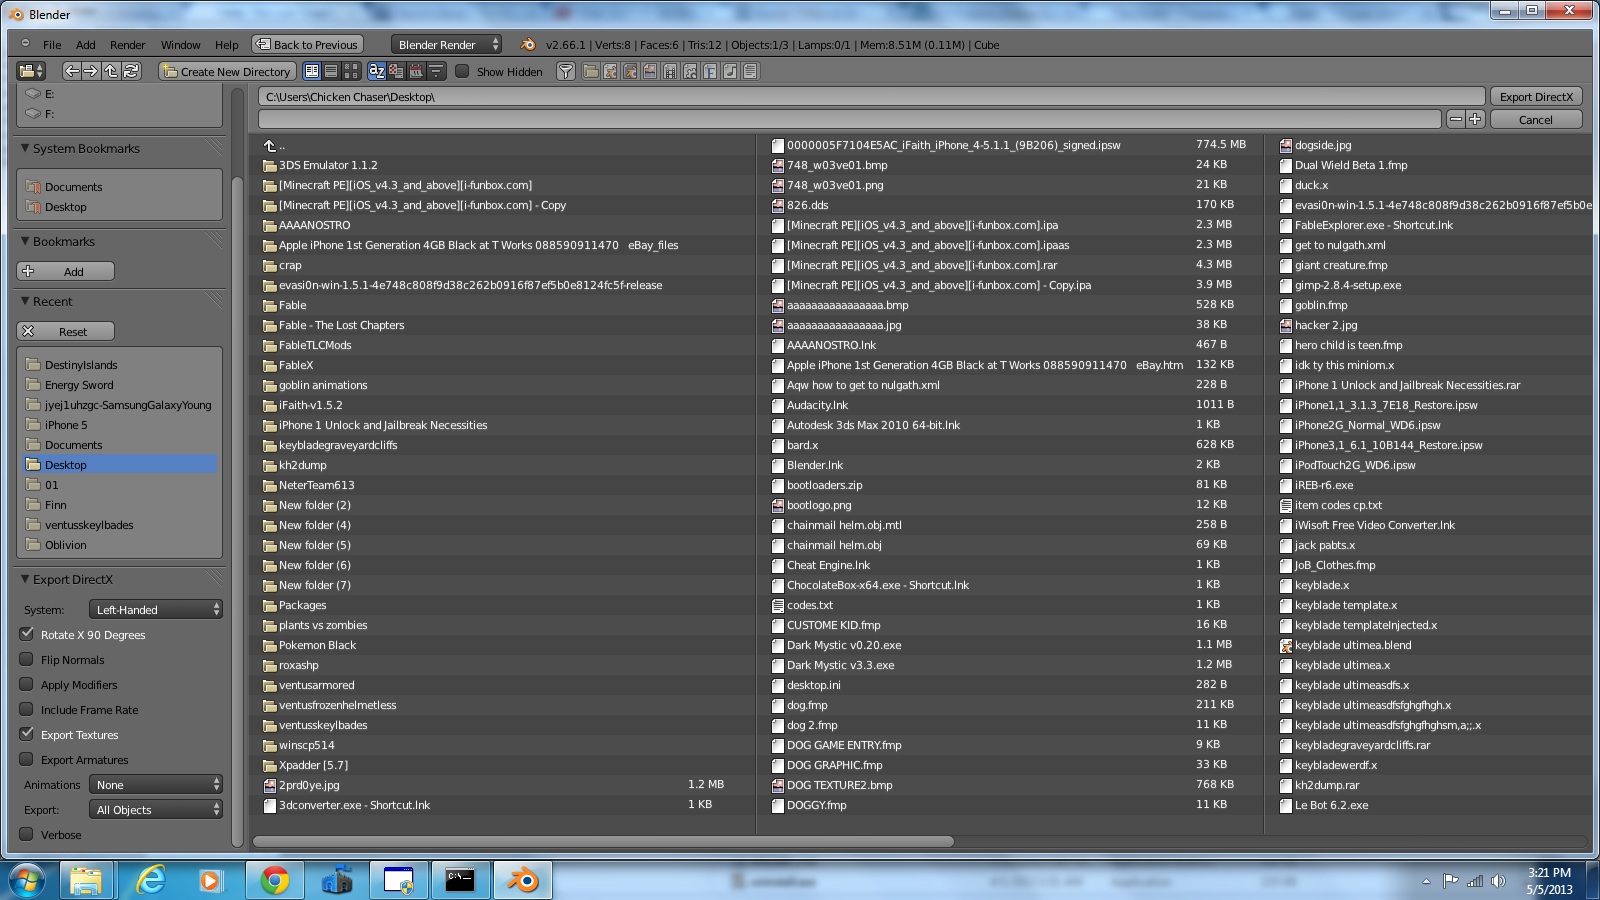
Task: Open the Animations None dropdown
Action: pyautogui.click(x=156, y=785)
